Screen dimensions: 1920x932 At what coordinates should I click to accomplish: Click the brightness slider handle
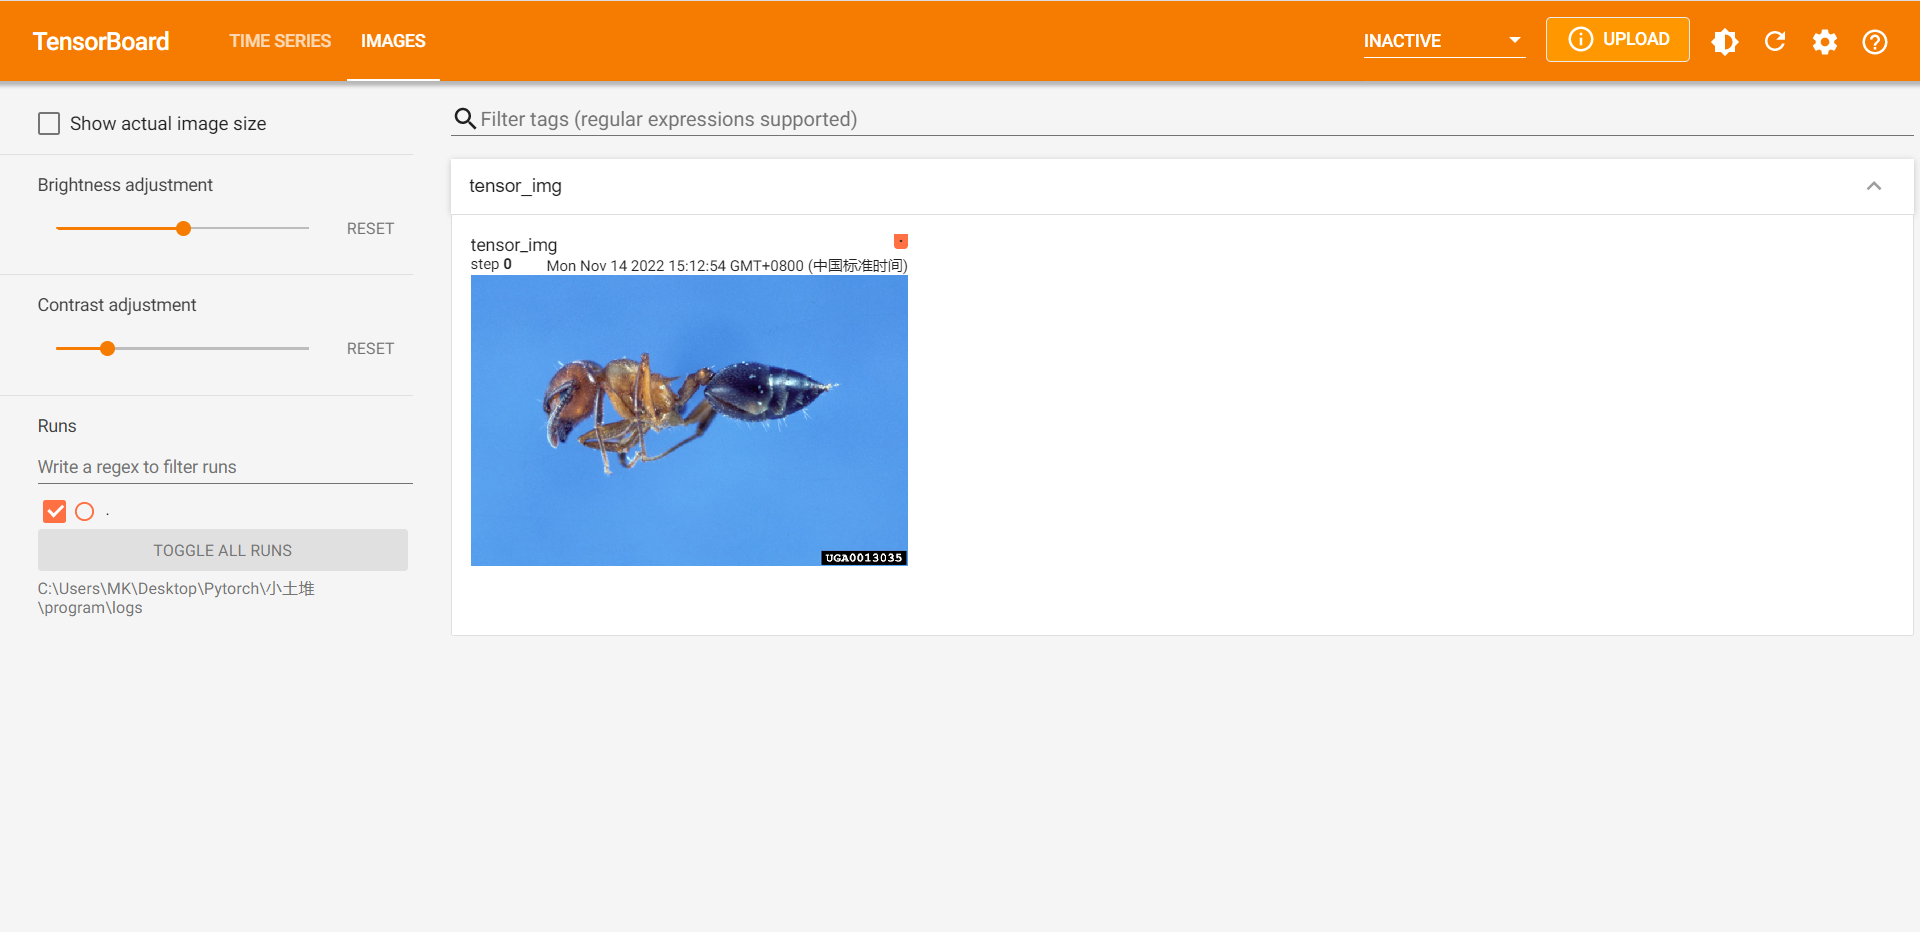click(183, 228)
